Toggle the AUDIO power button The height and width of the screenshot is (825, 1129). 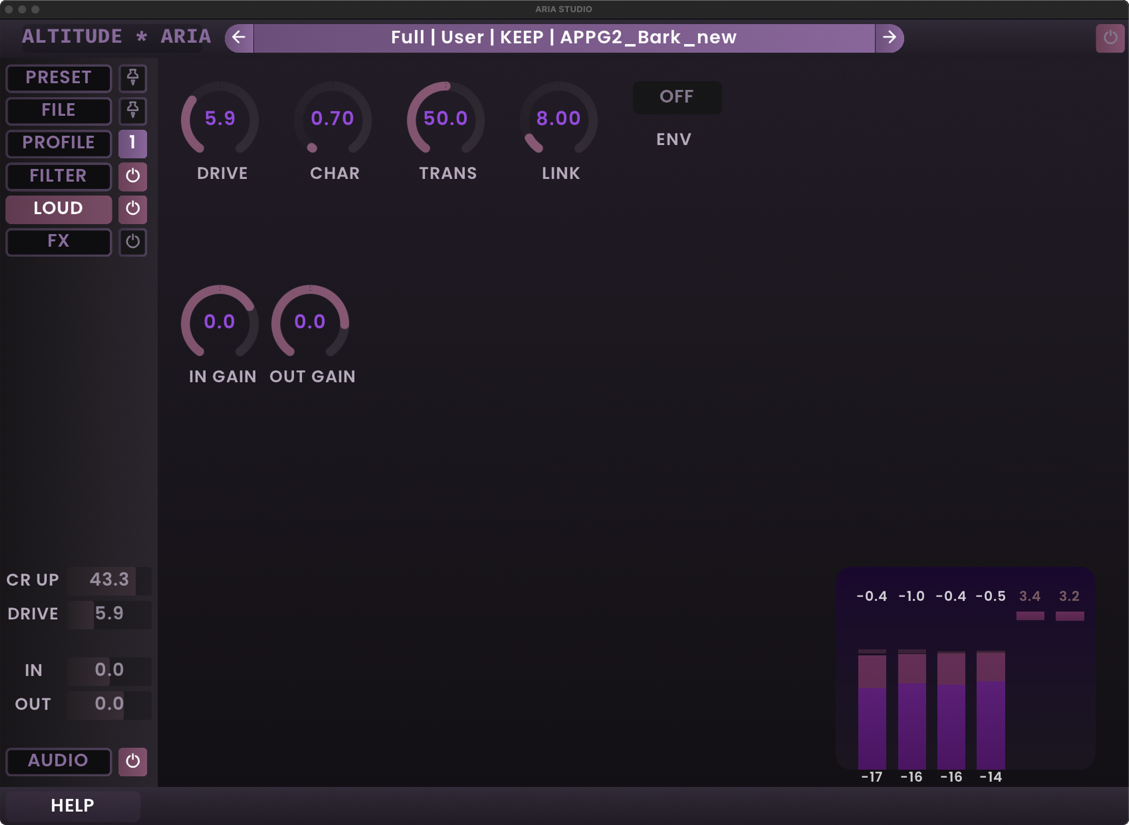(132, 761)
